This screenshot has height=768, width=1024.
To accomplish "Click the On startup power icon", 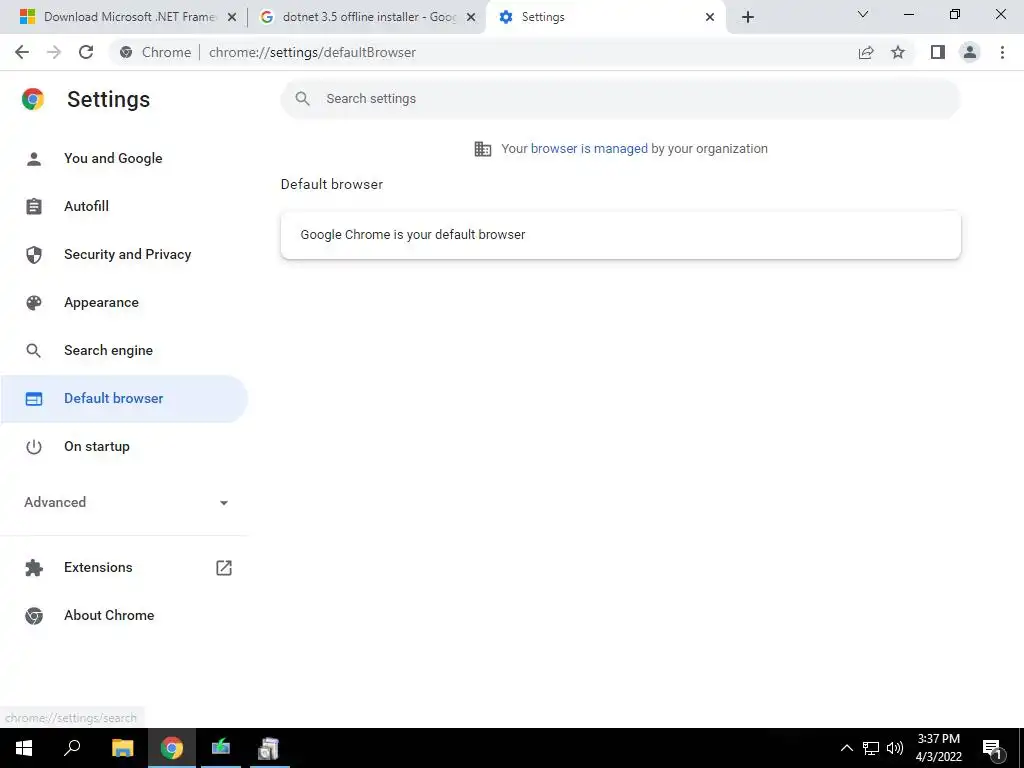I will coord(34,447).
